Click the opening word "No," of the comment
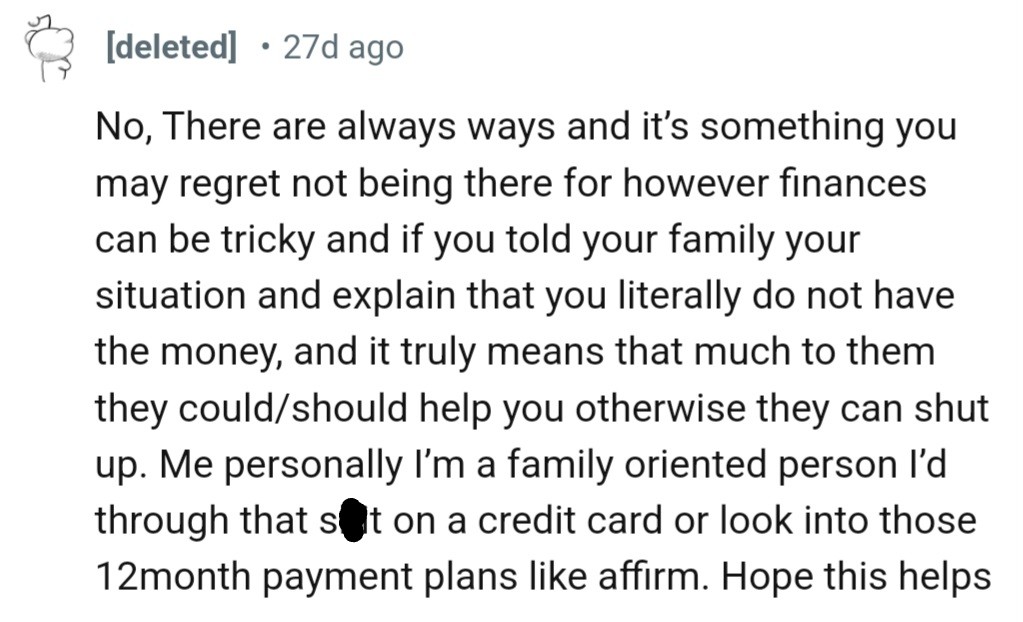The height and width of the screenshot is (622, 1023). click(122, 128)
